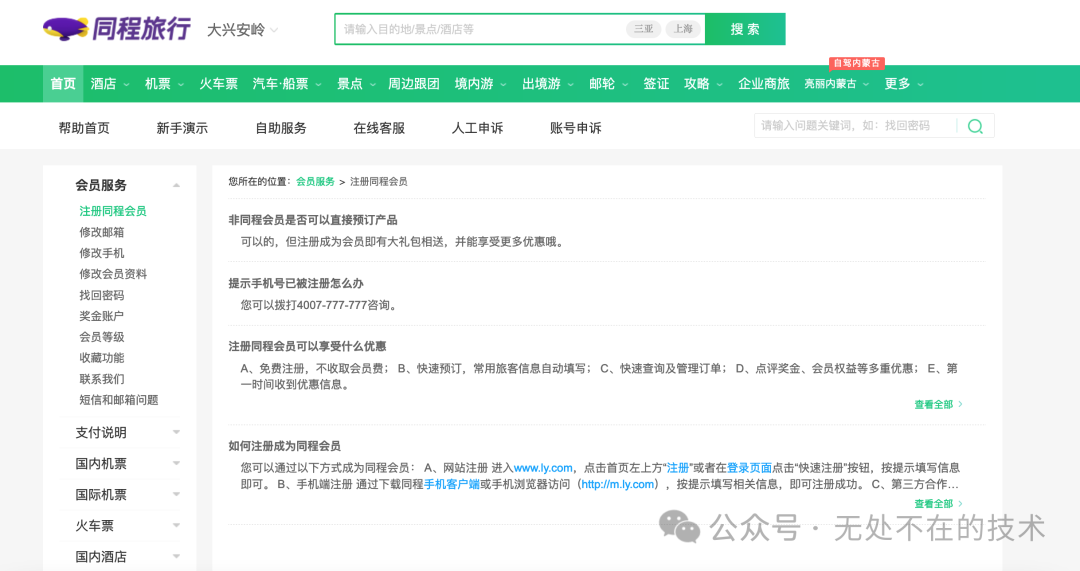
Task: Open the 机票 navigation dropdown
Action: (x=164, y=83)
